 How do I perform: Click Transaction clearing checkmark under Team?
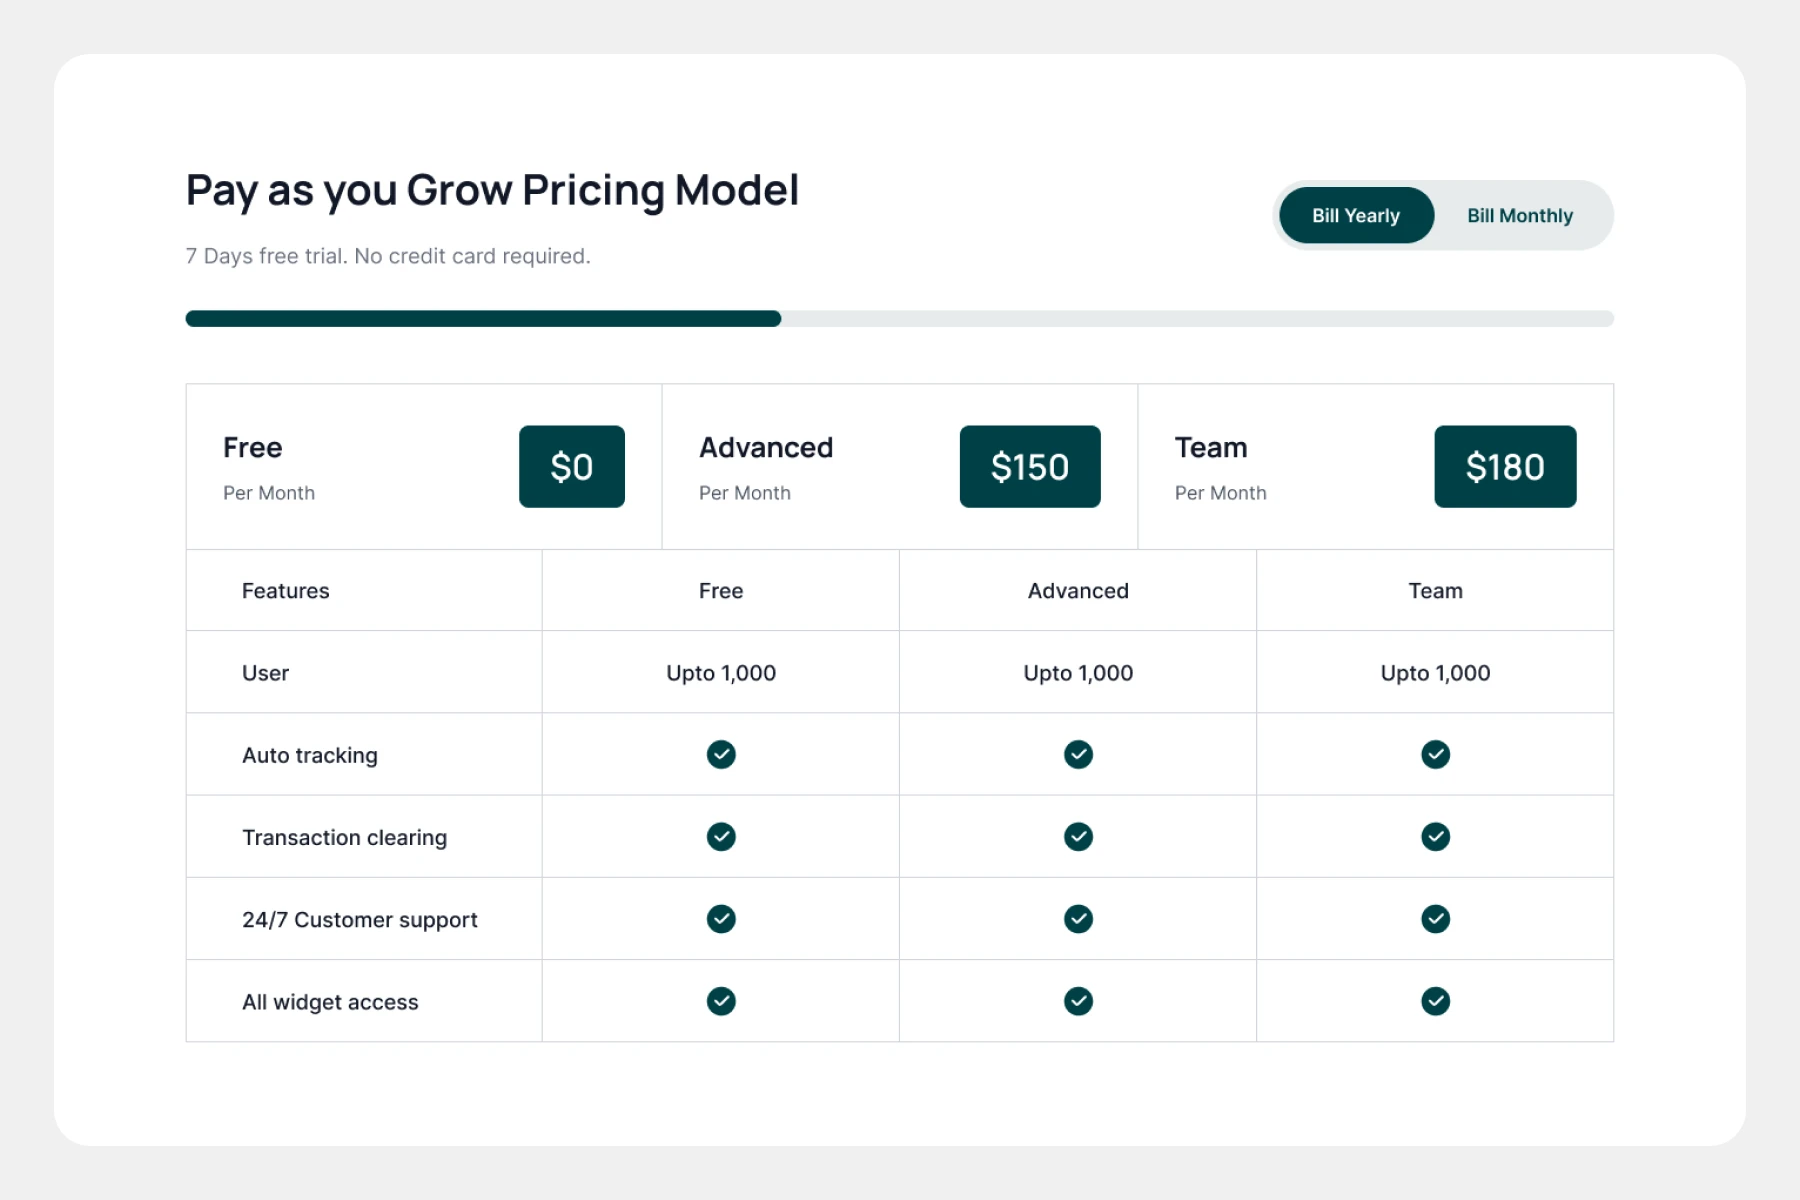(1435, 836)
